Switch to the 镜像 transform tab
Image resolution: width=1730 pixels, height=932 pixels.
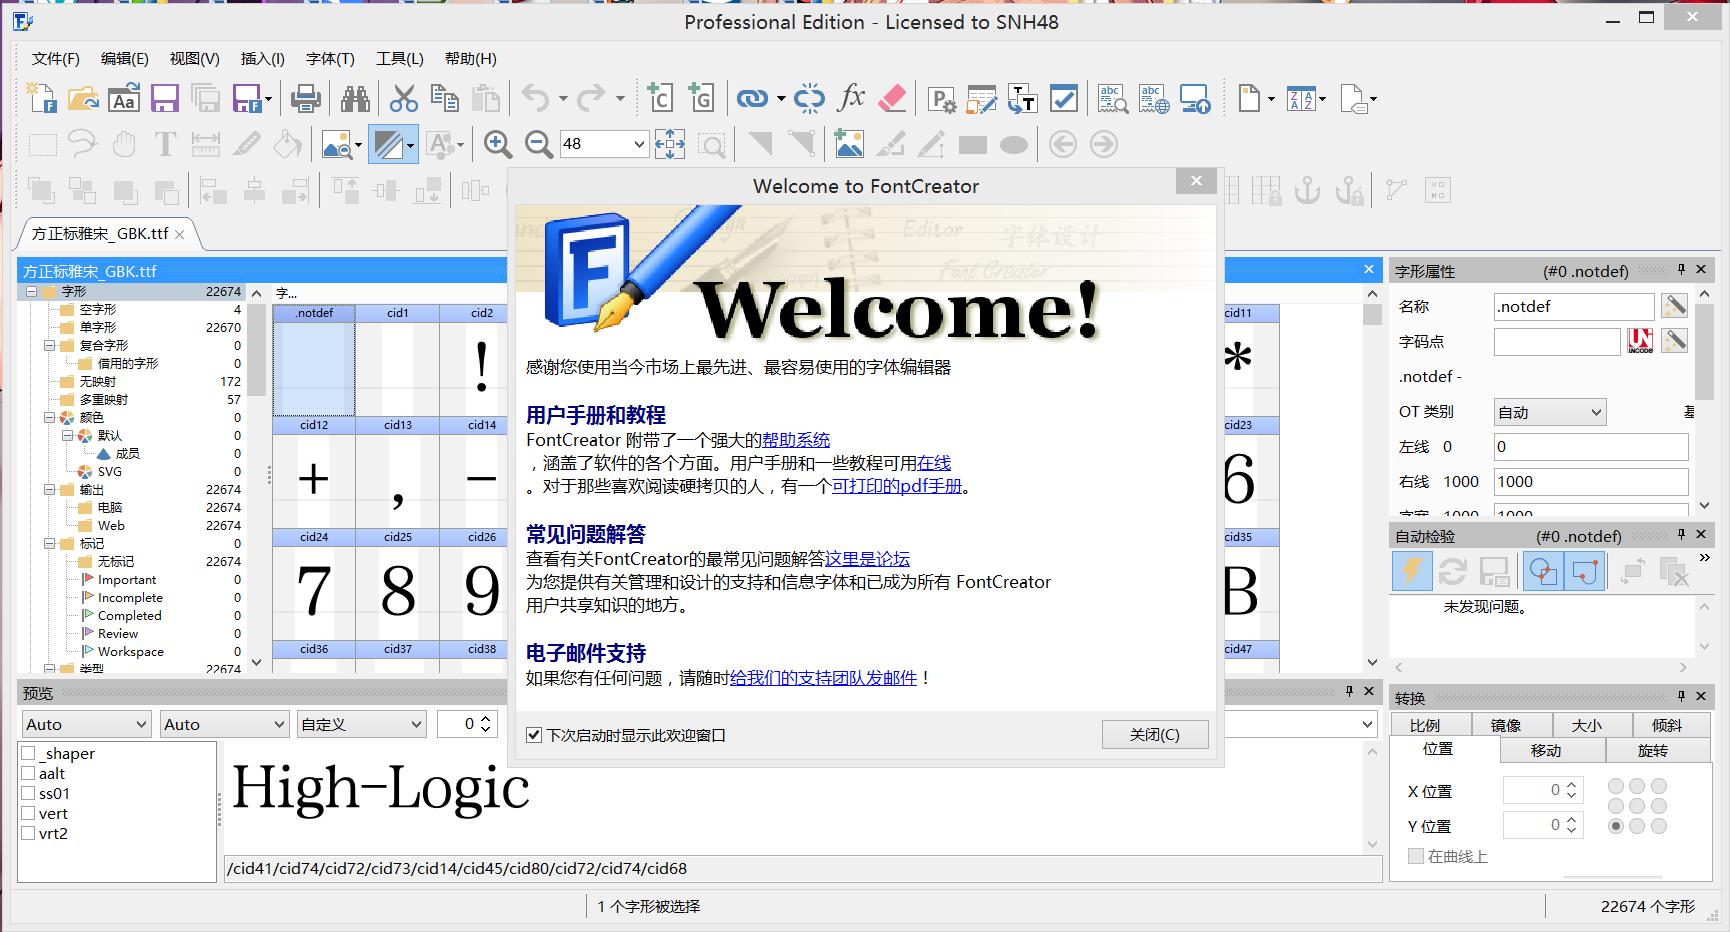click(x=1506, y=725)
